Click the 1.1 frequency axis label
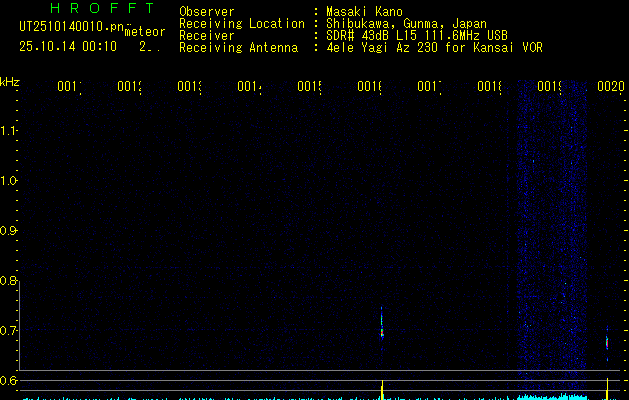This screenshot has width=629, height=400. point(8,130)
